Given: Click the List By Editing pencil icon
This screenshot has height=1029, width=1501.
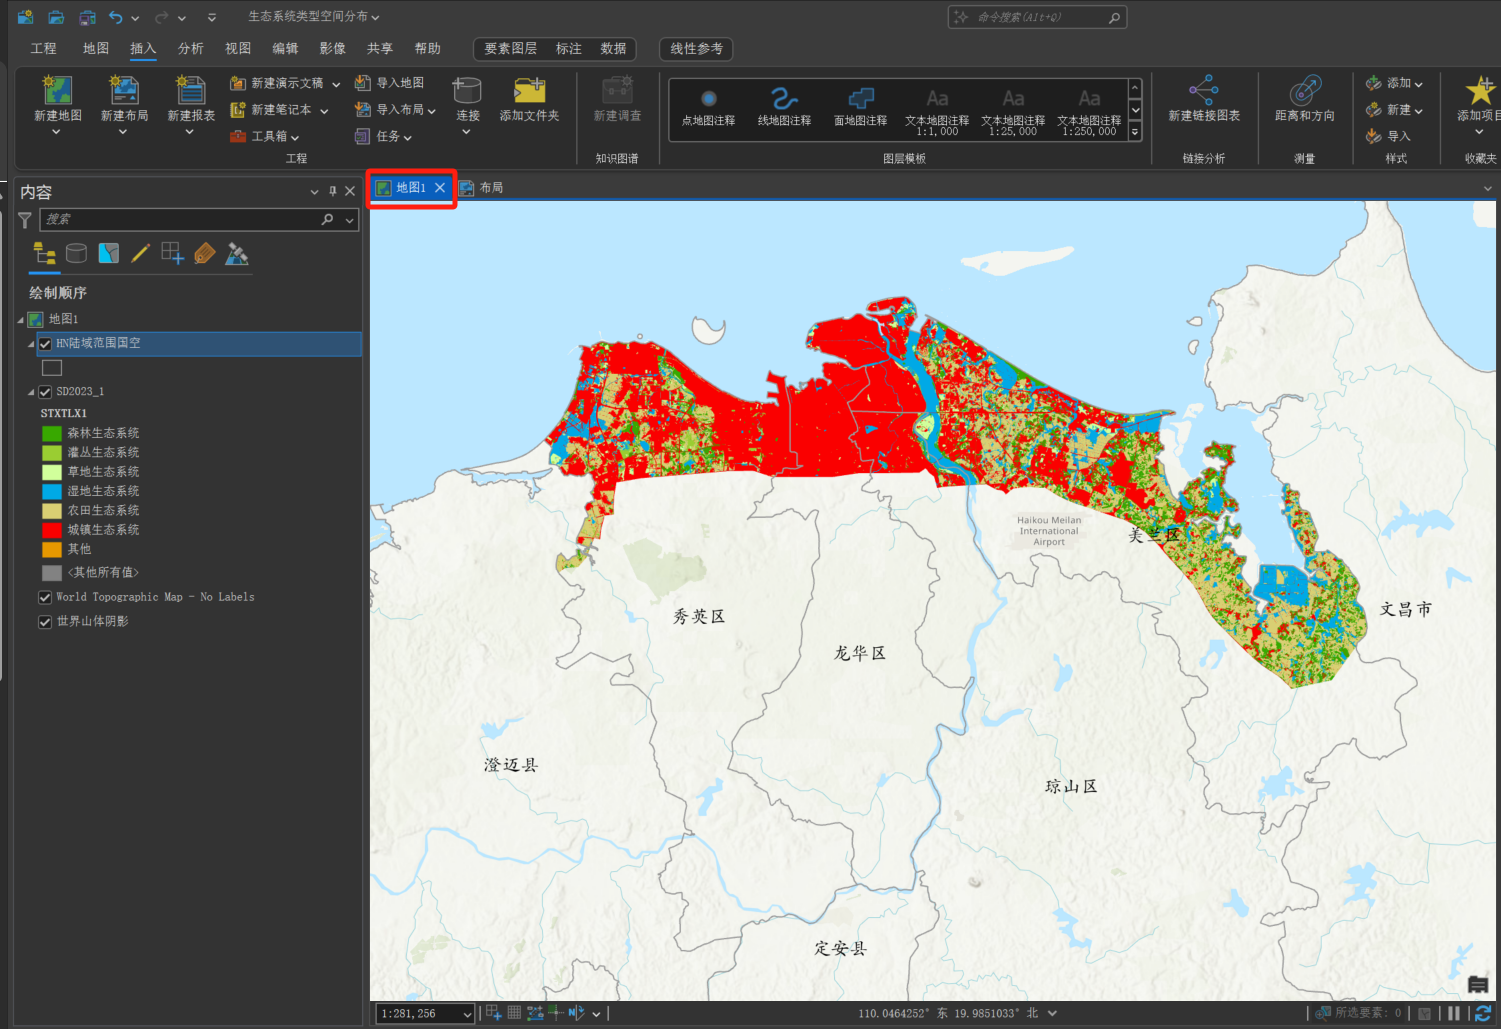Looking at the screenshot, I should tap(140, 254).
